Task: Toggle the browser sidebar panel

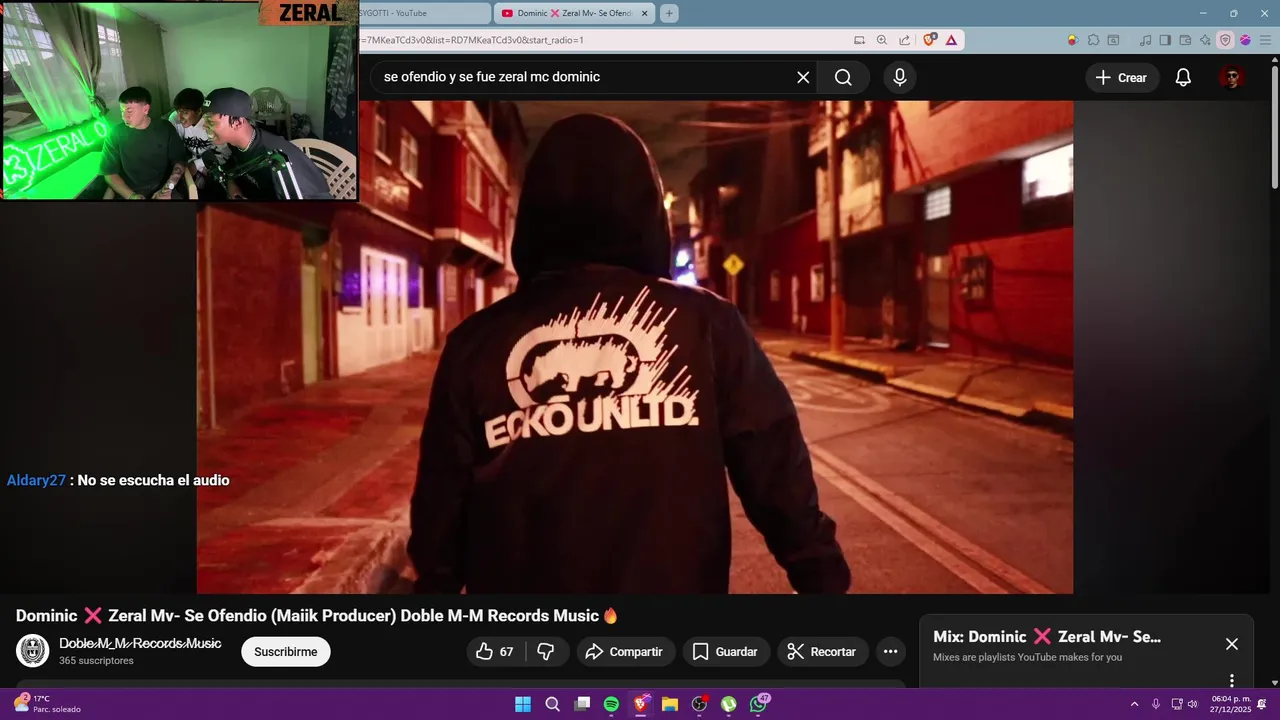Action: 1165,40
